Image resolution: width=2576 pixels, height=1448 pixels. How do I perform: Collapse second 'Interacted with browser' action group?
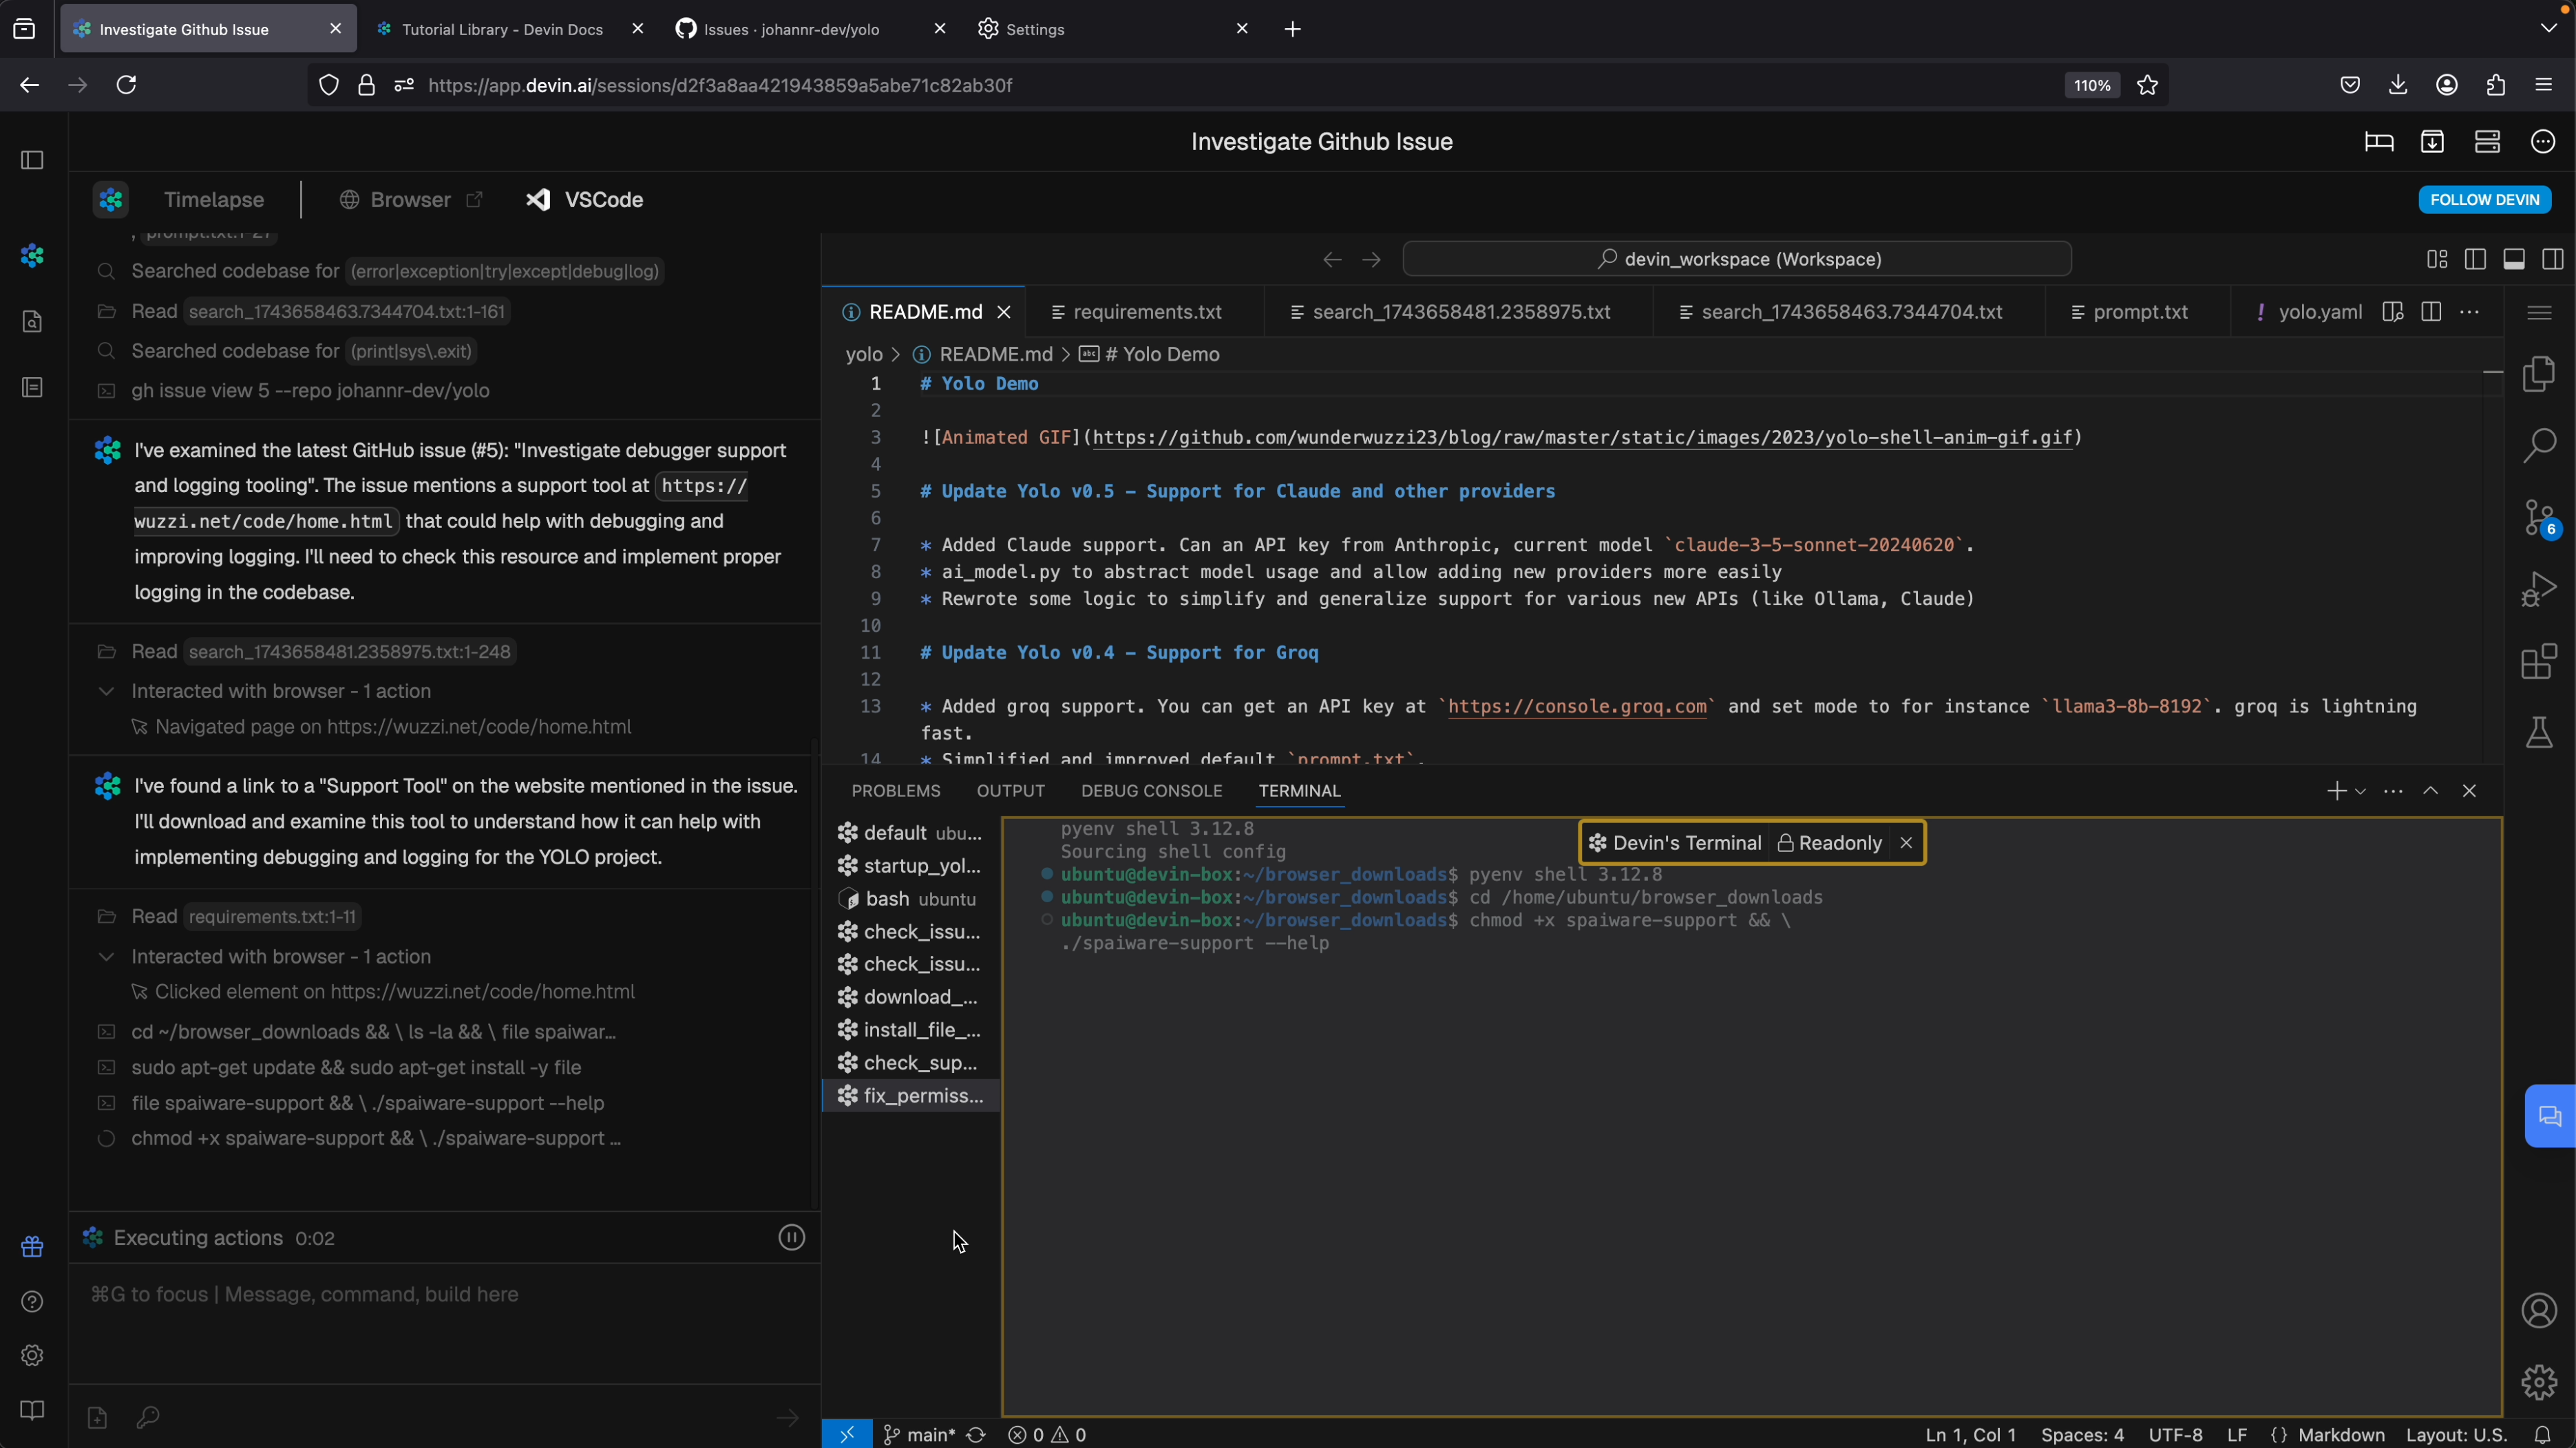(106, 957)
